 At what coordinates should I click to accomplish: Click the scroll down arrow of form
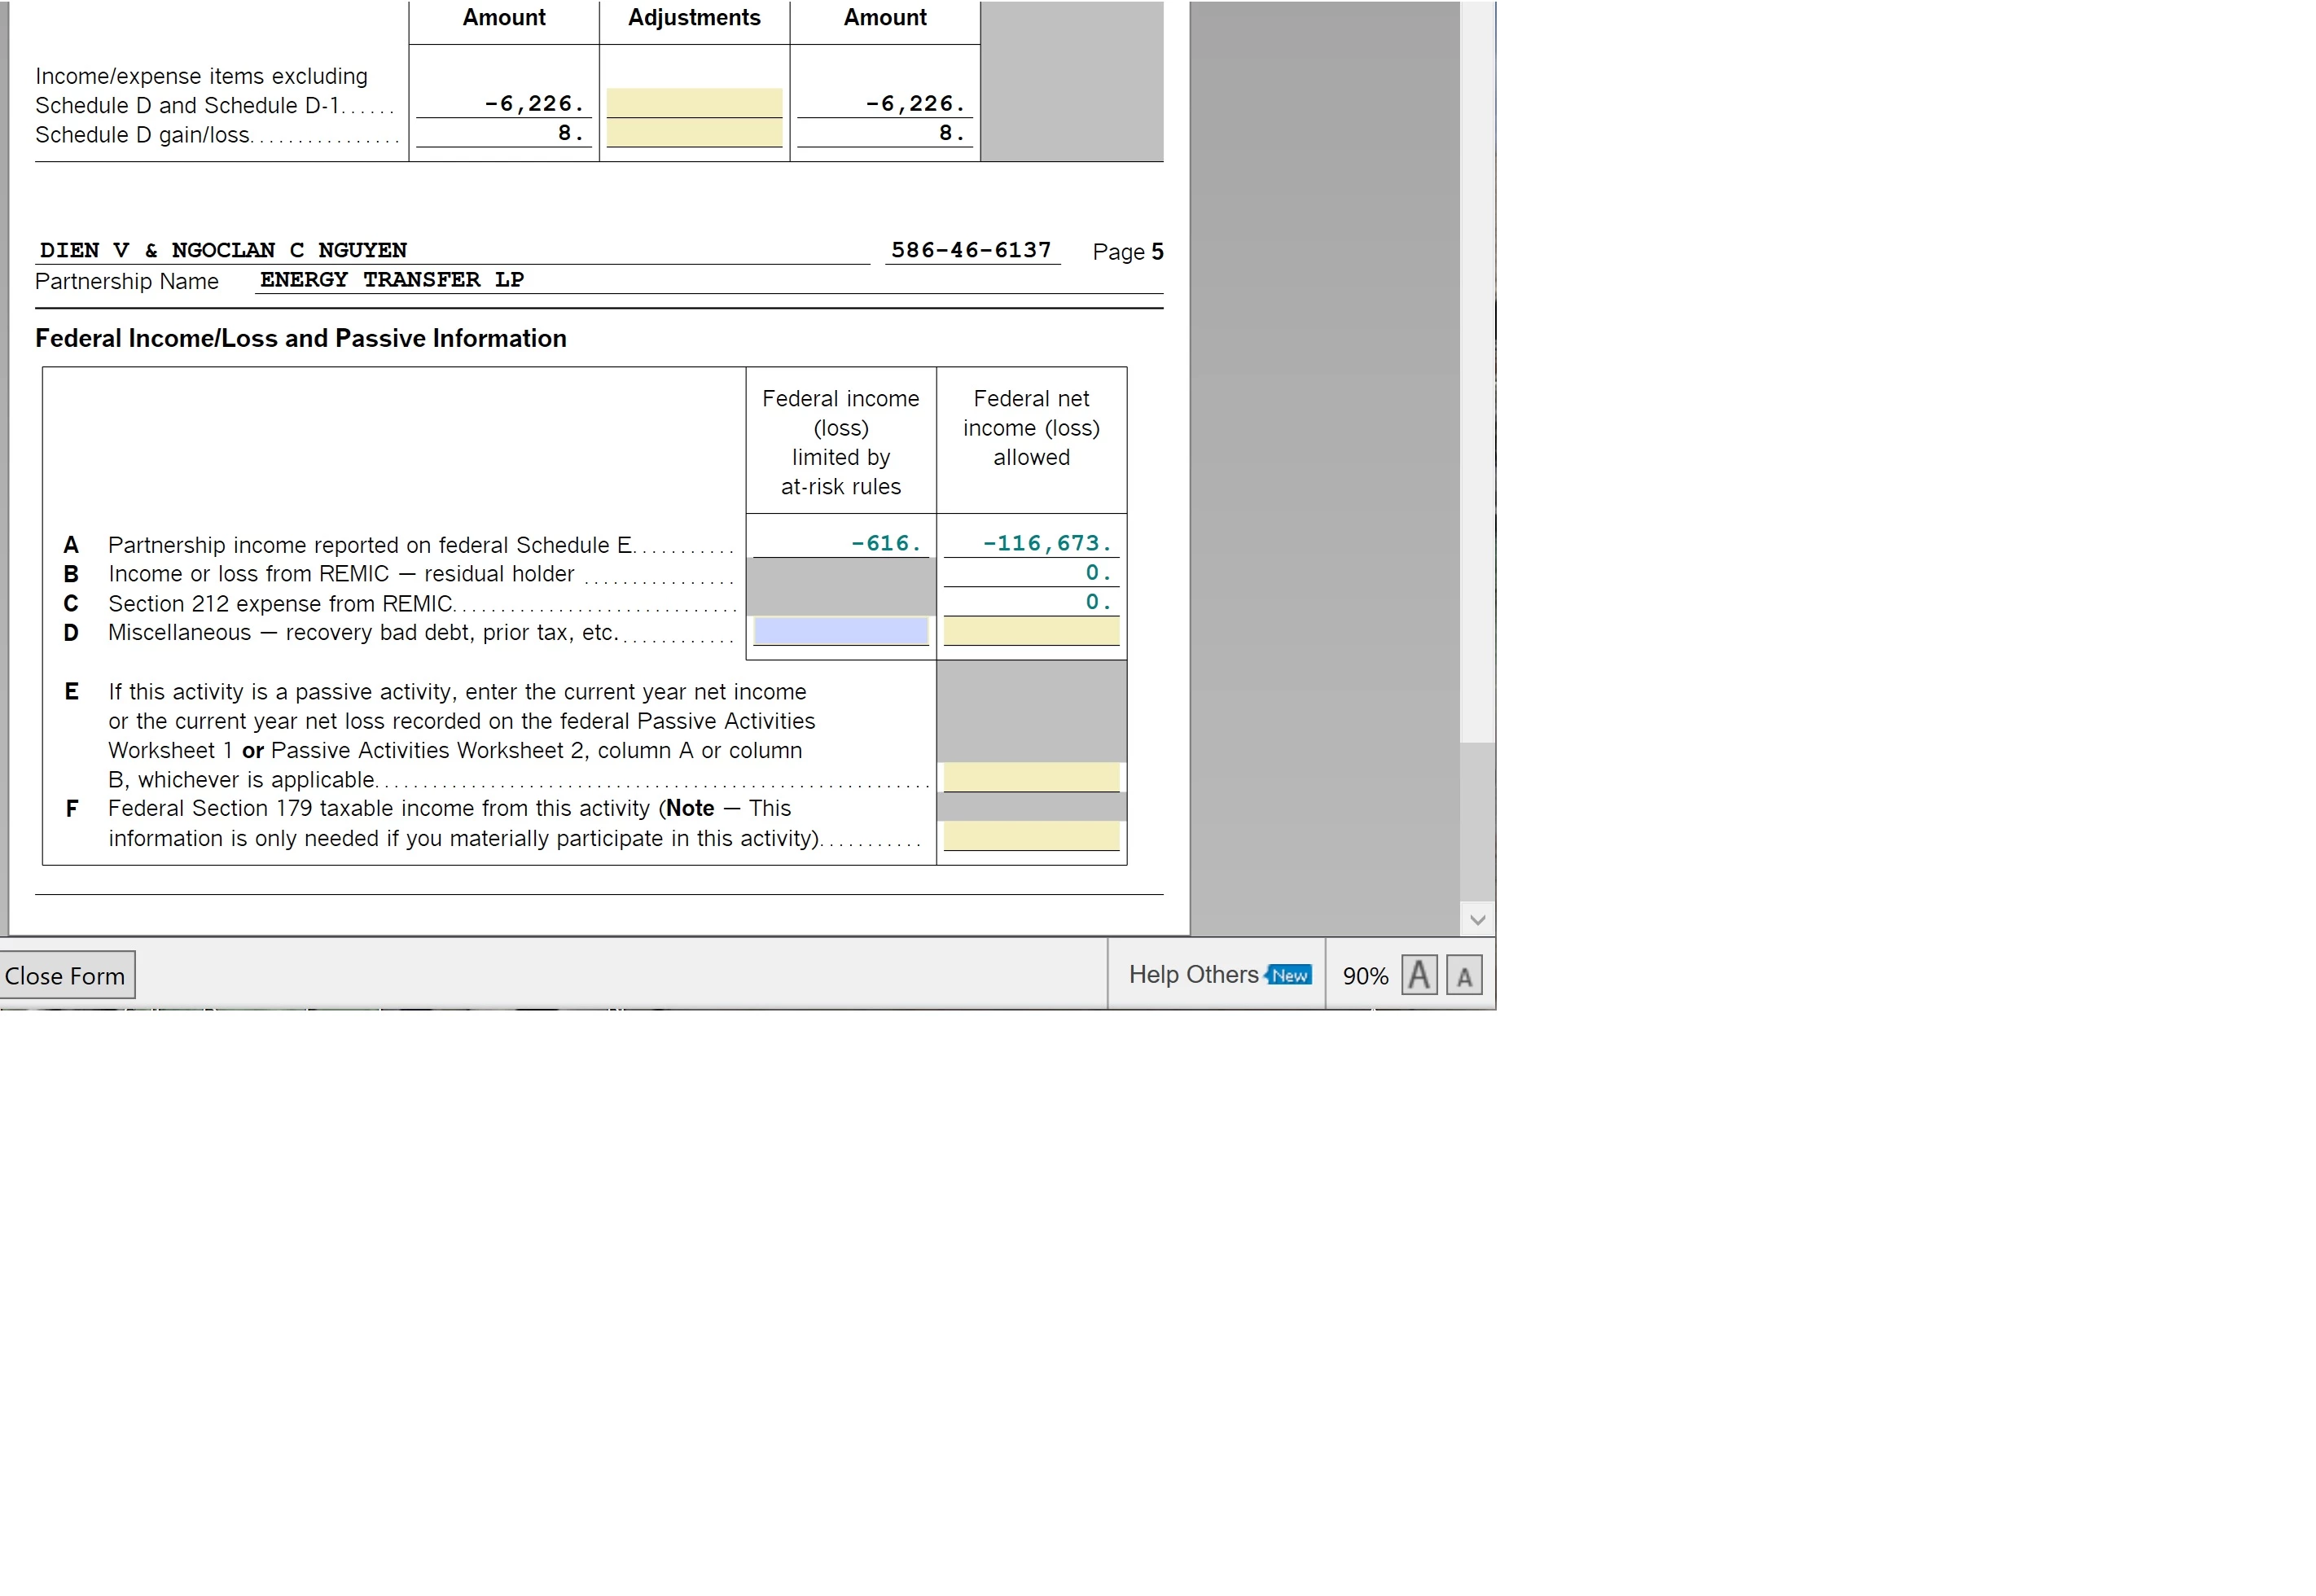[1477, 920]
